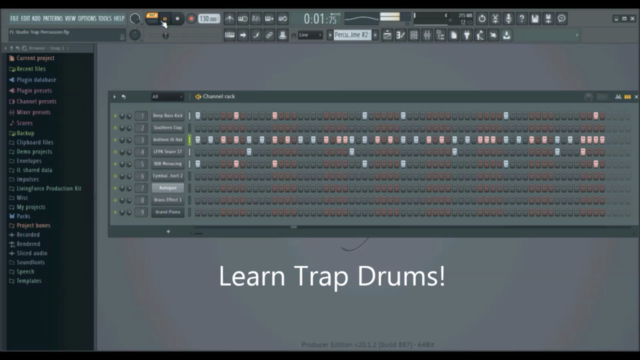
Task: Open the pattern selector Percu...ime #2
Action: coord(352,35)
